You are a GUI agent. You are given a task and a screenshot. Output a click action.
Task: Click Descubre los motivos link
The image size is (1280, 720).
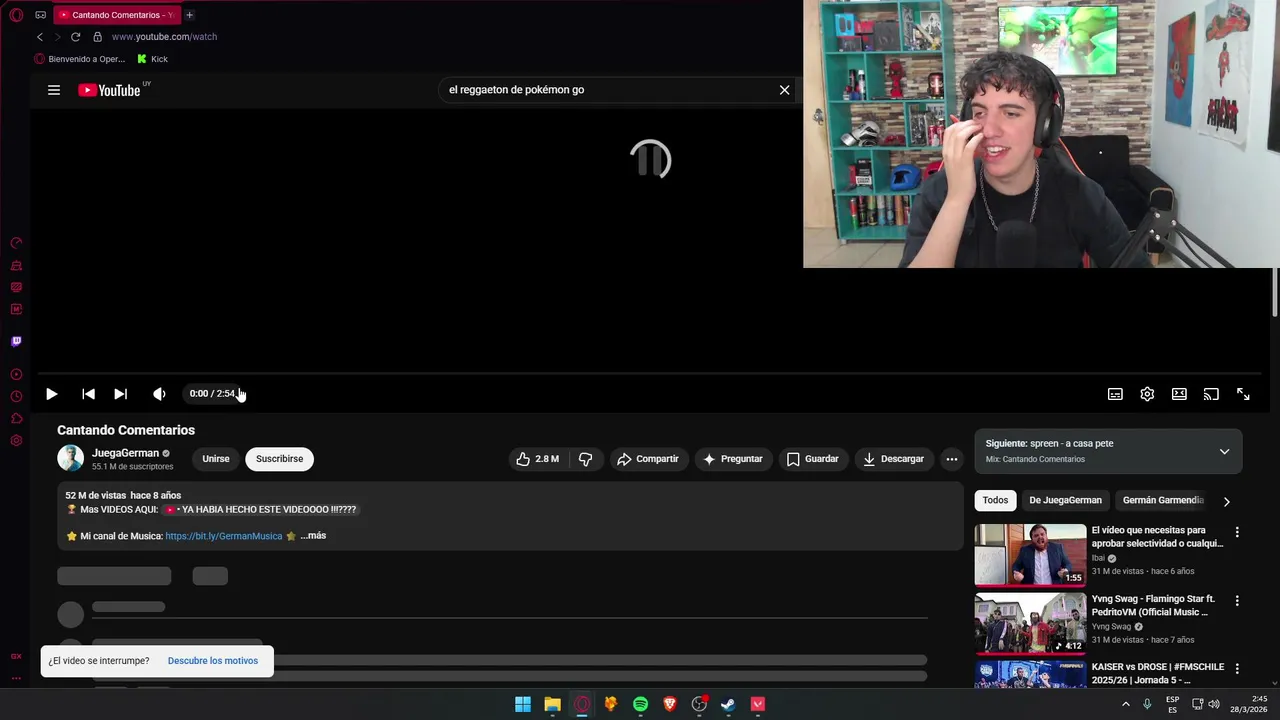[x=213, y=661]
